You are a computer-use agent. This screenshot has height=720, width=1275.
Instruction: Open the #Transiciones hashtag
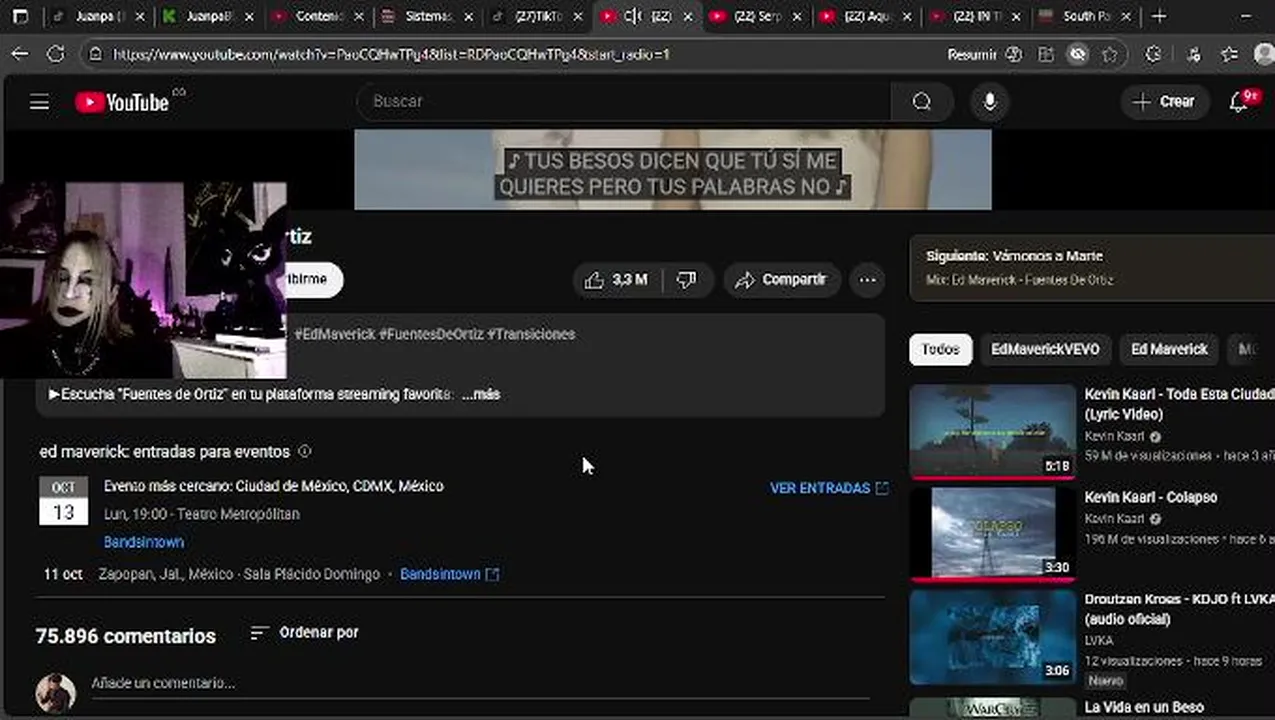coord(531,334)
